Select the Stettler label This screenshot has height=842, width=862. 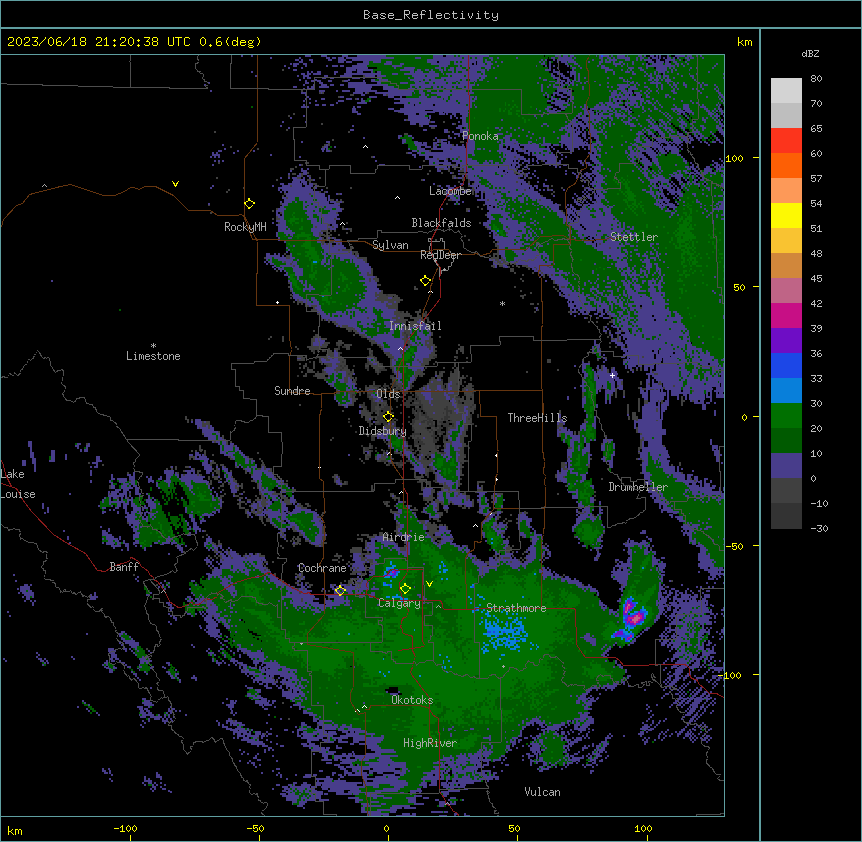coord(633,237)
